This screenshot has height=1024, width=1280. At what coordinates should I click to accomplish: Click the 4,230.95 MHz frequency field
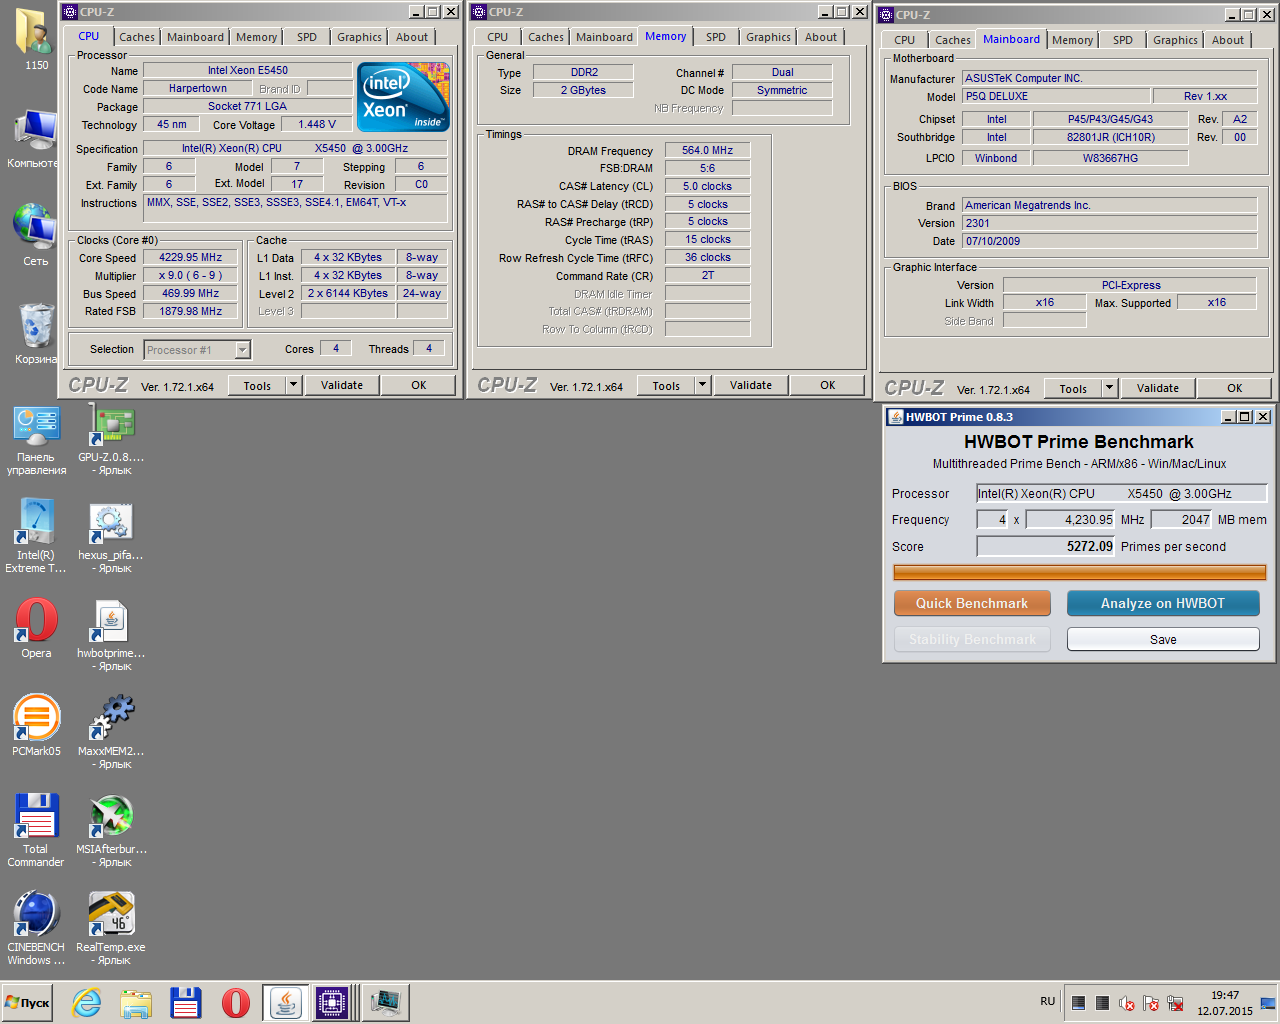[1071, 519]
